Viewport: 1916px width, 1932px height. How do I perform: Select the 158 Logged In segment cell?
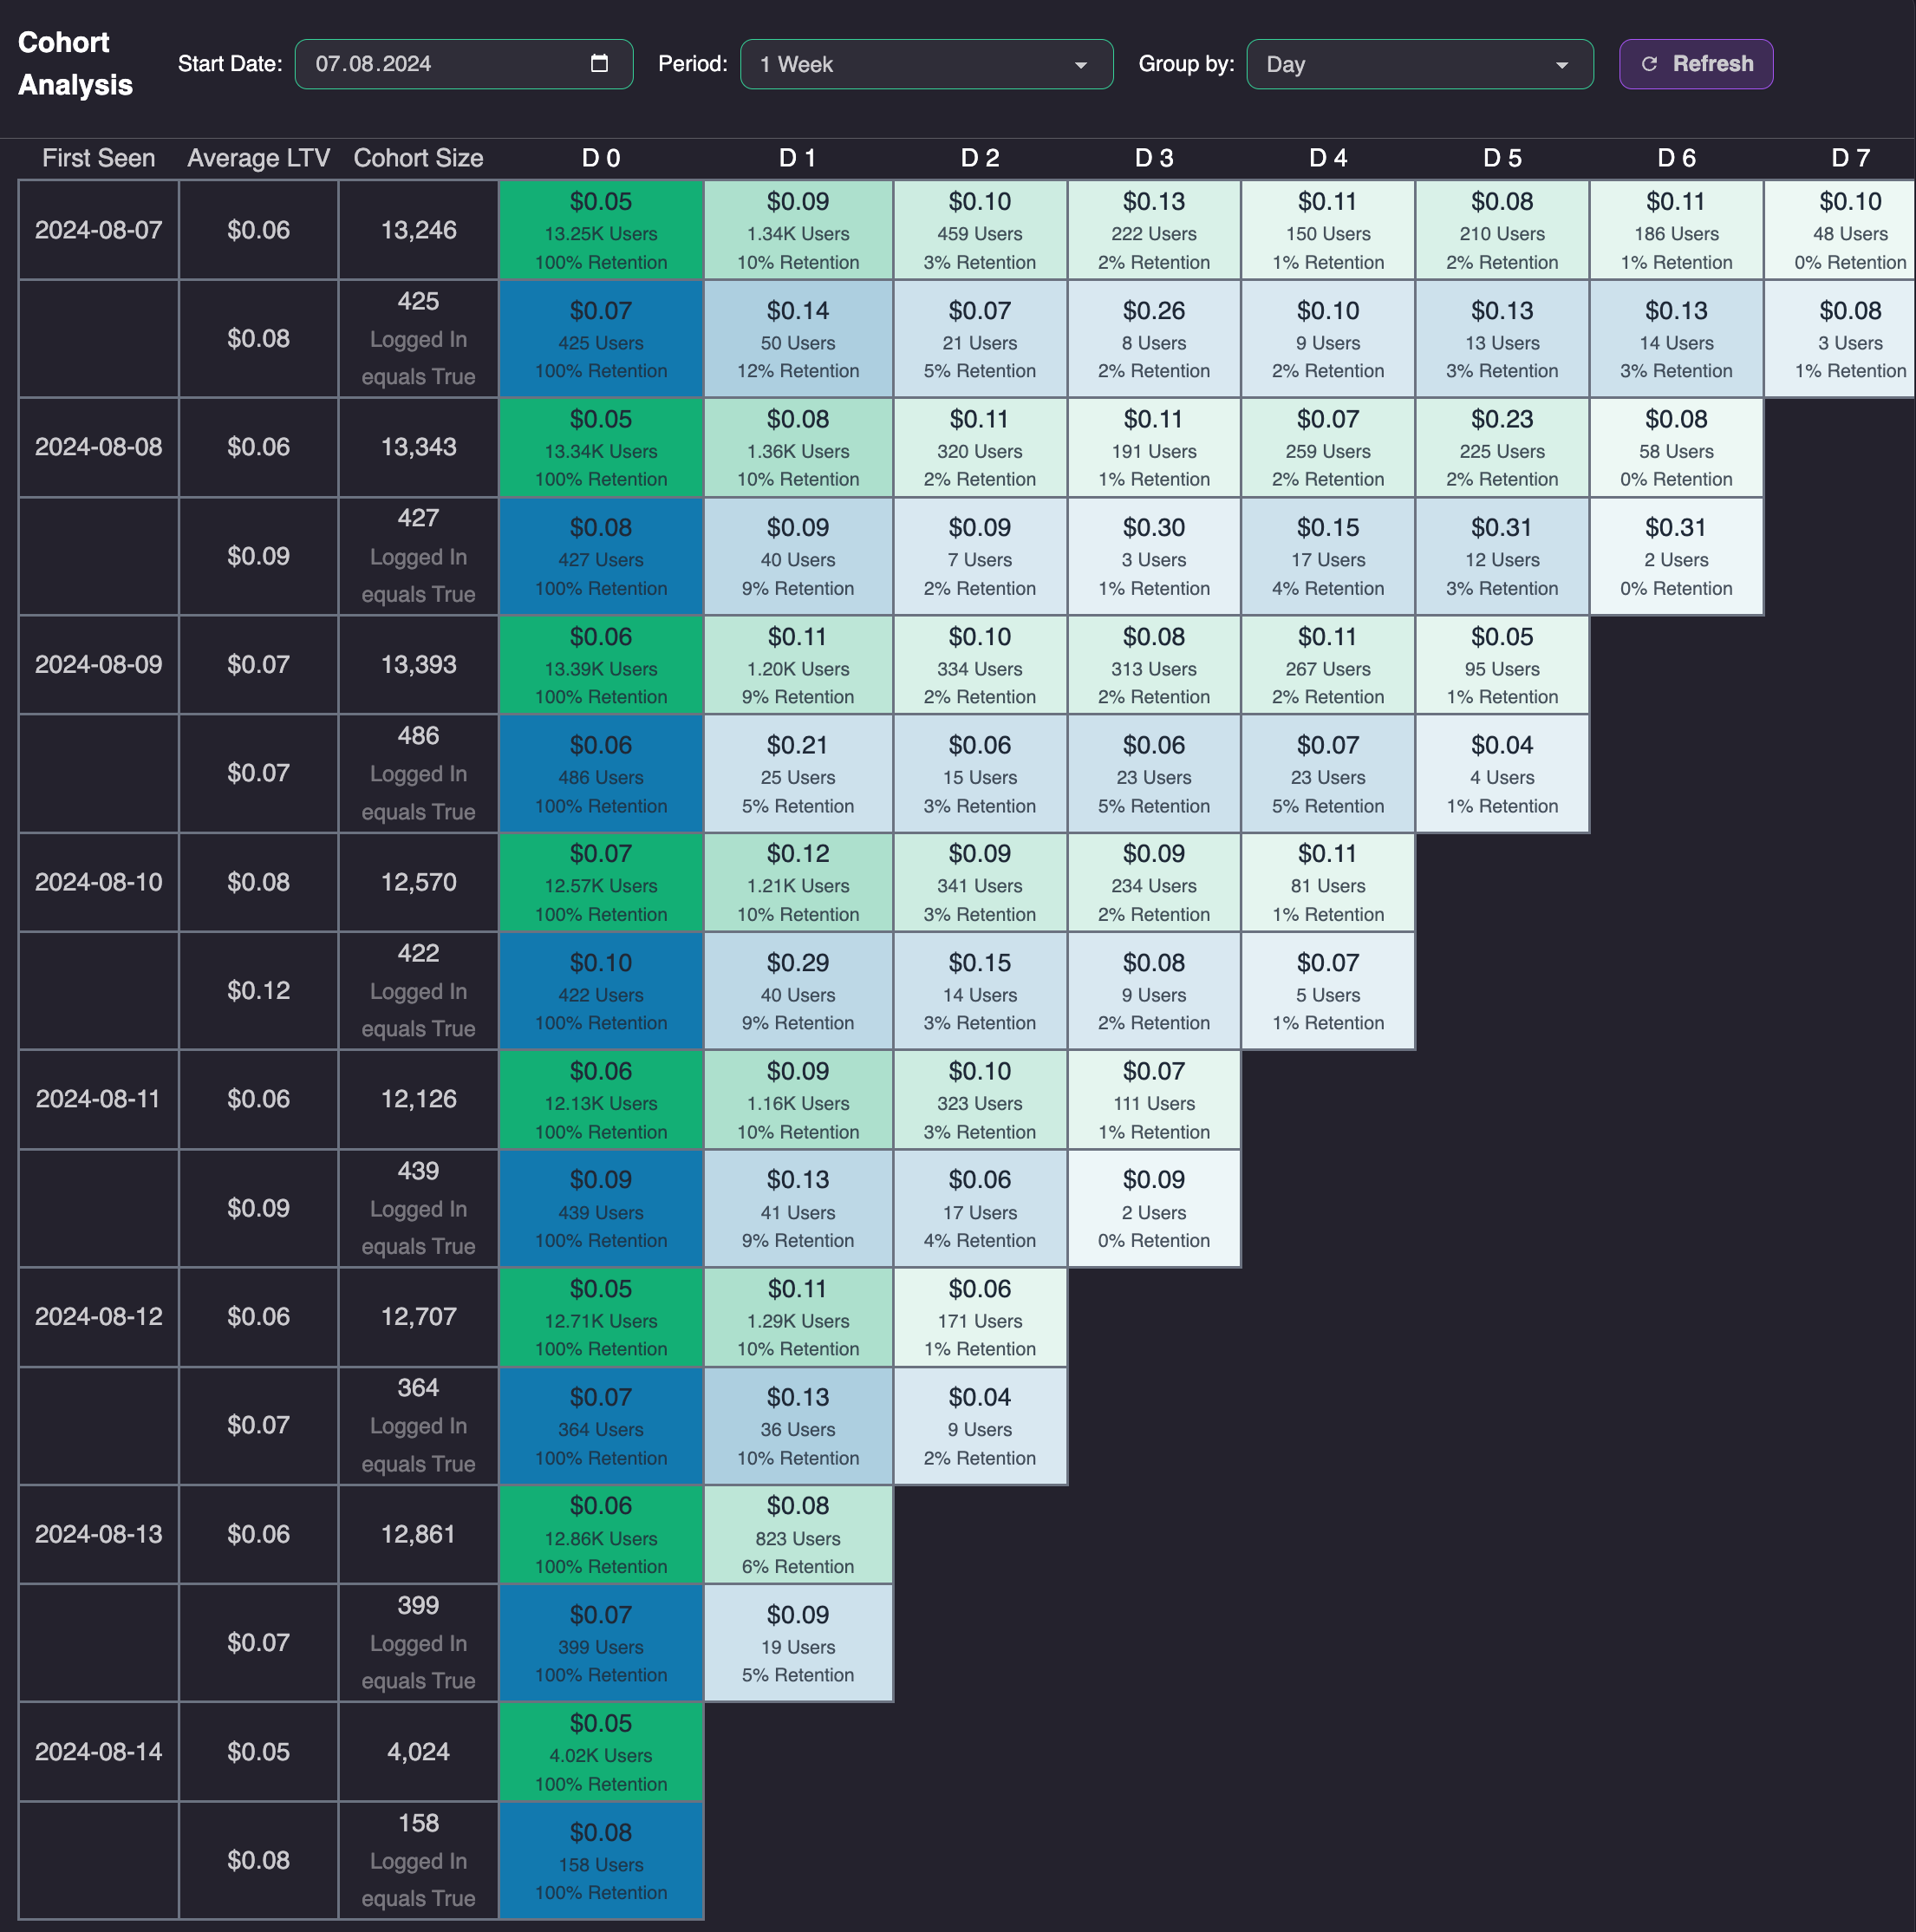(x=418, y=1860)
